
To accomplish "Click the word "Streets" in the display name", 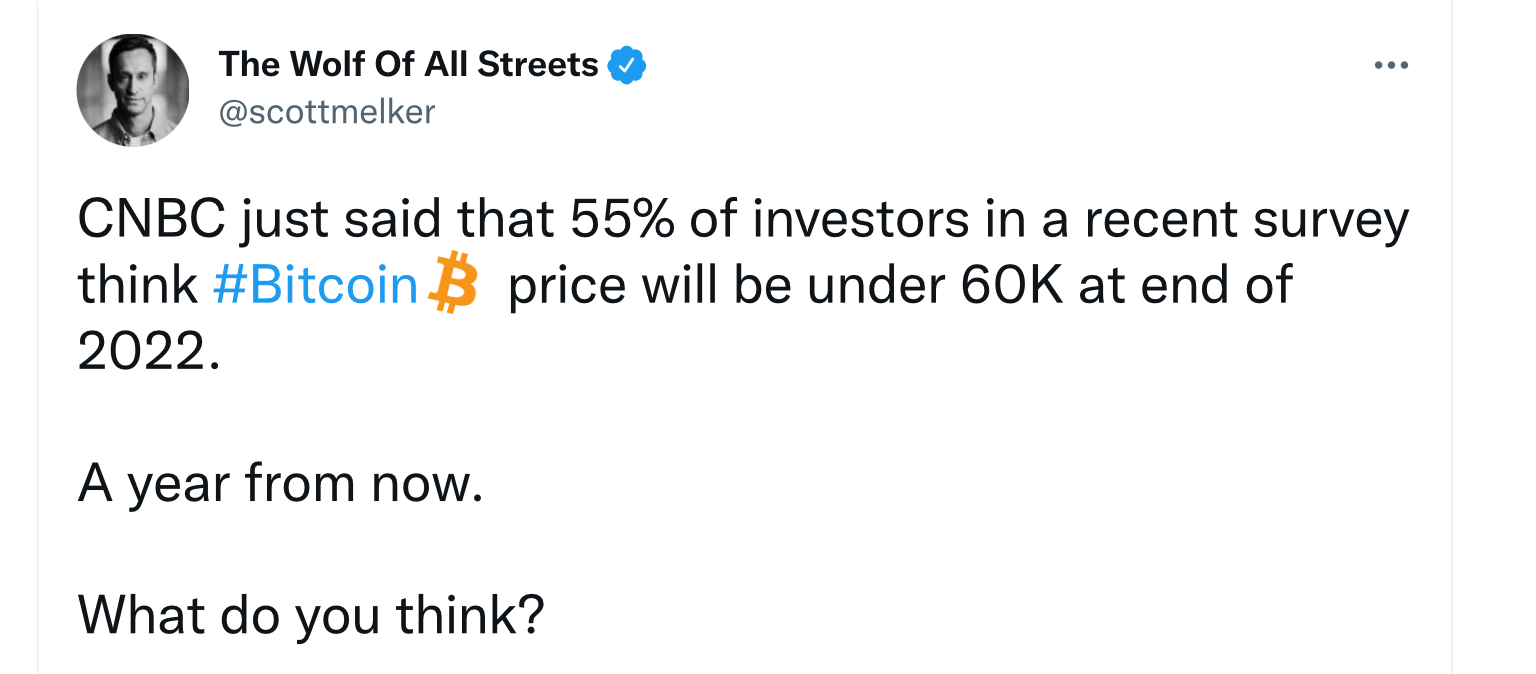I will click(x=537, y=65).
